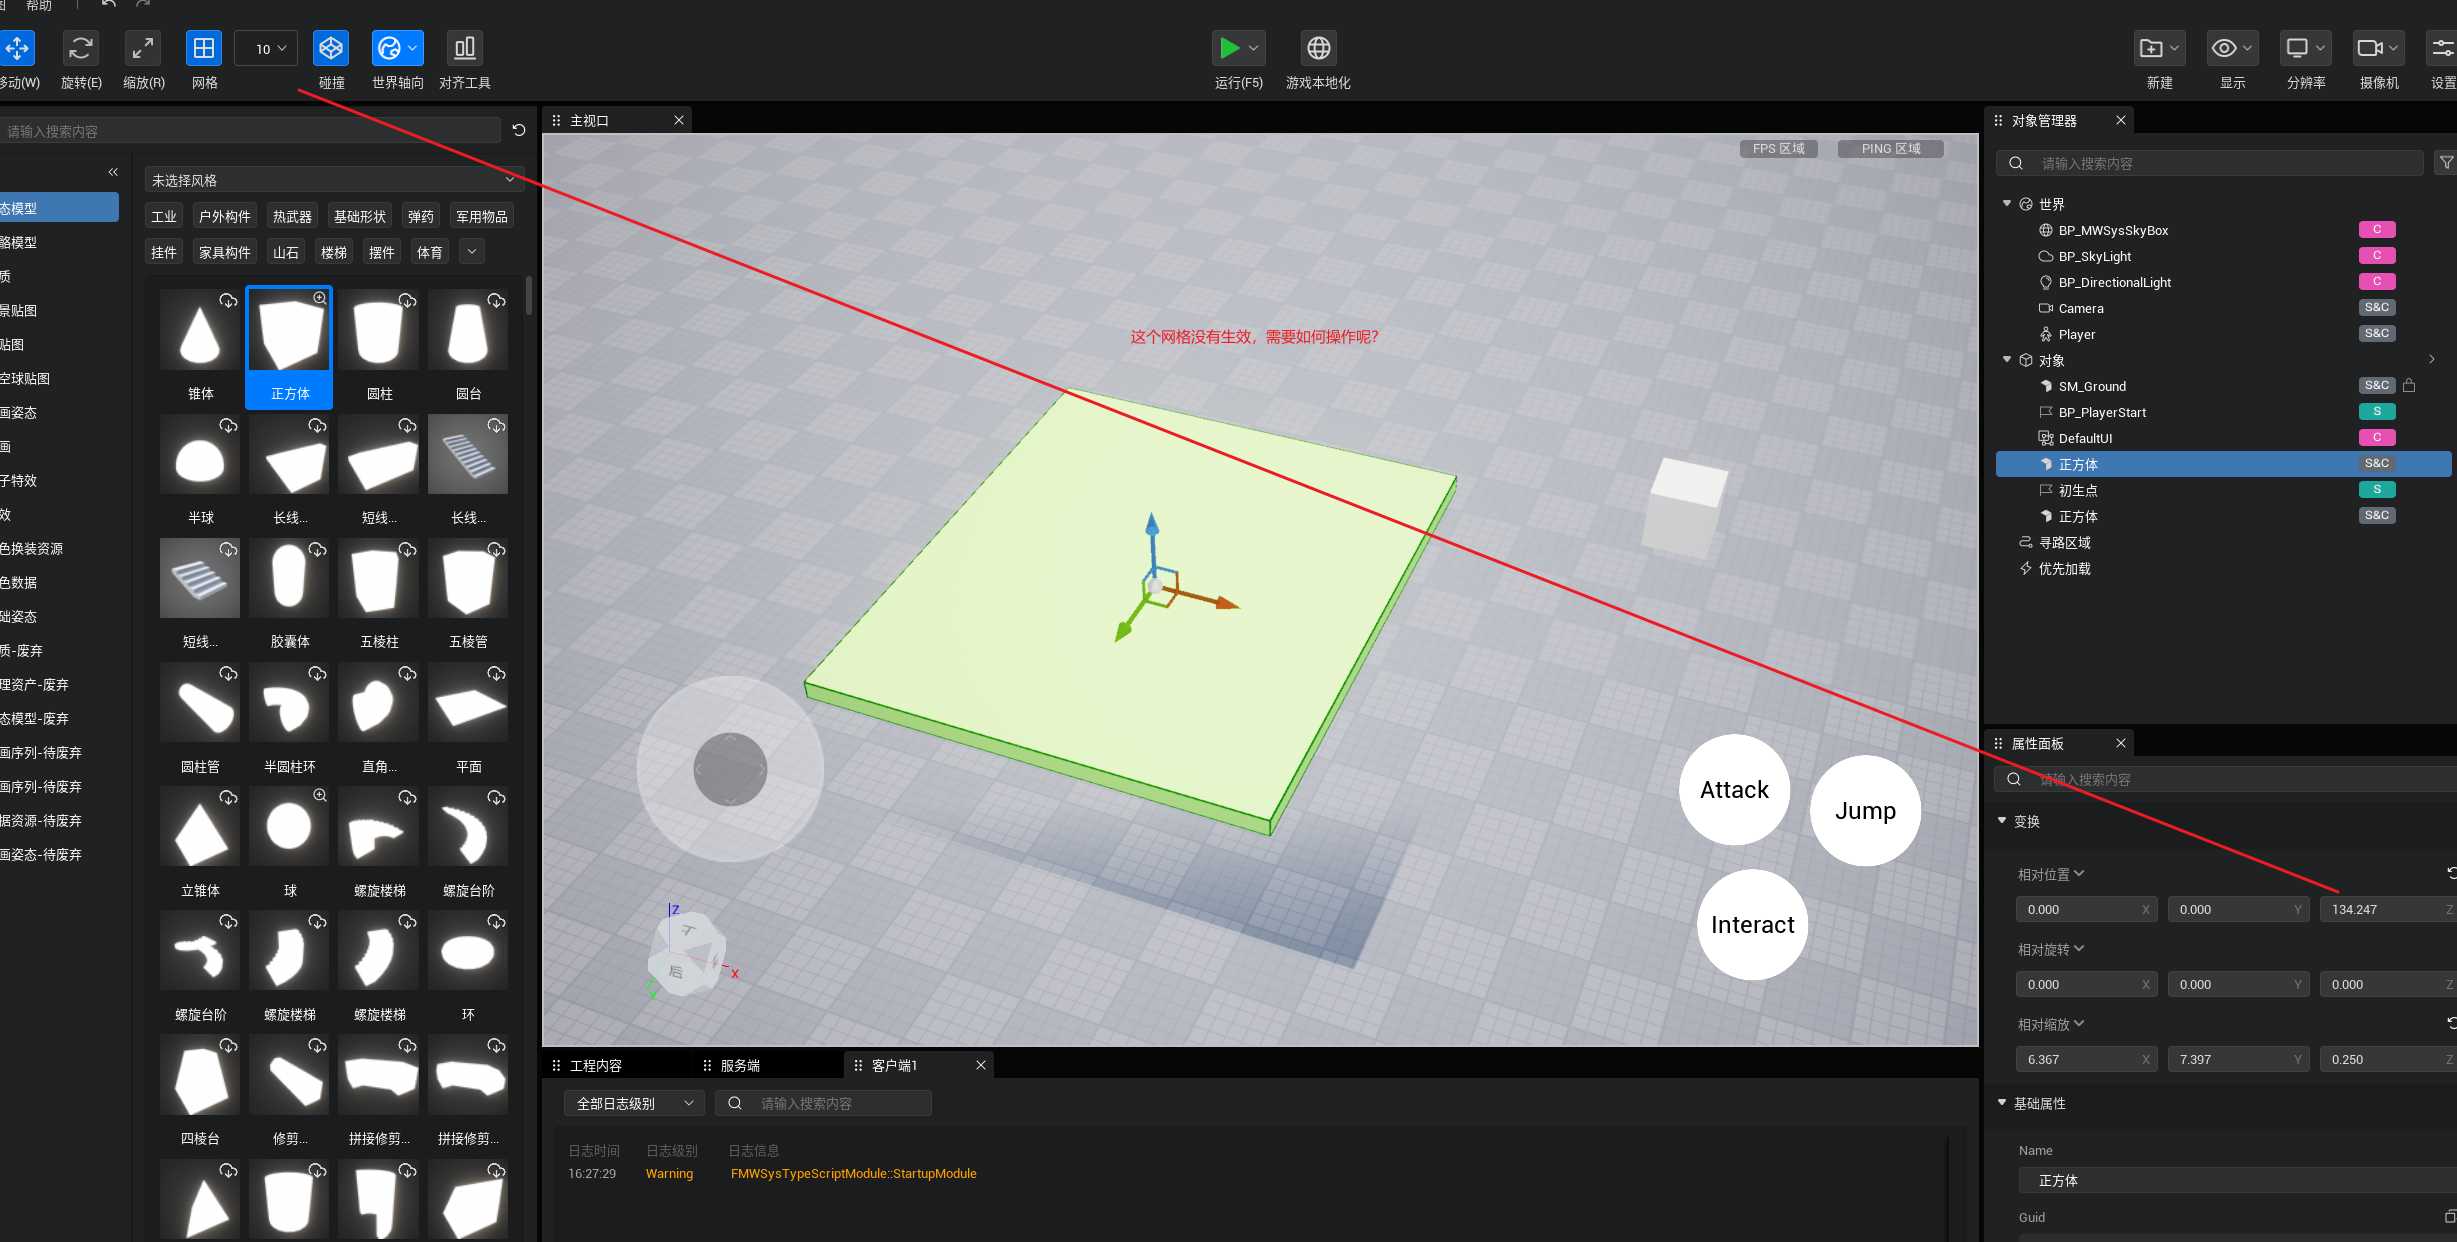Screen dimensions: 2457x1242
Task: Select the Scale (R) tool
Action: click(x=142, y=48)
